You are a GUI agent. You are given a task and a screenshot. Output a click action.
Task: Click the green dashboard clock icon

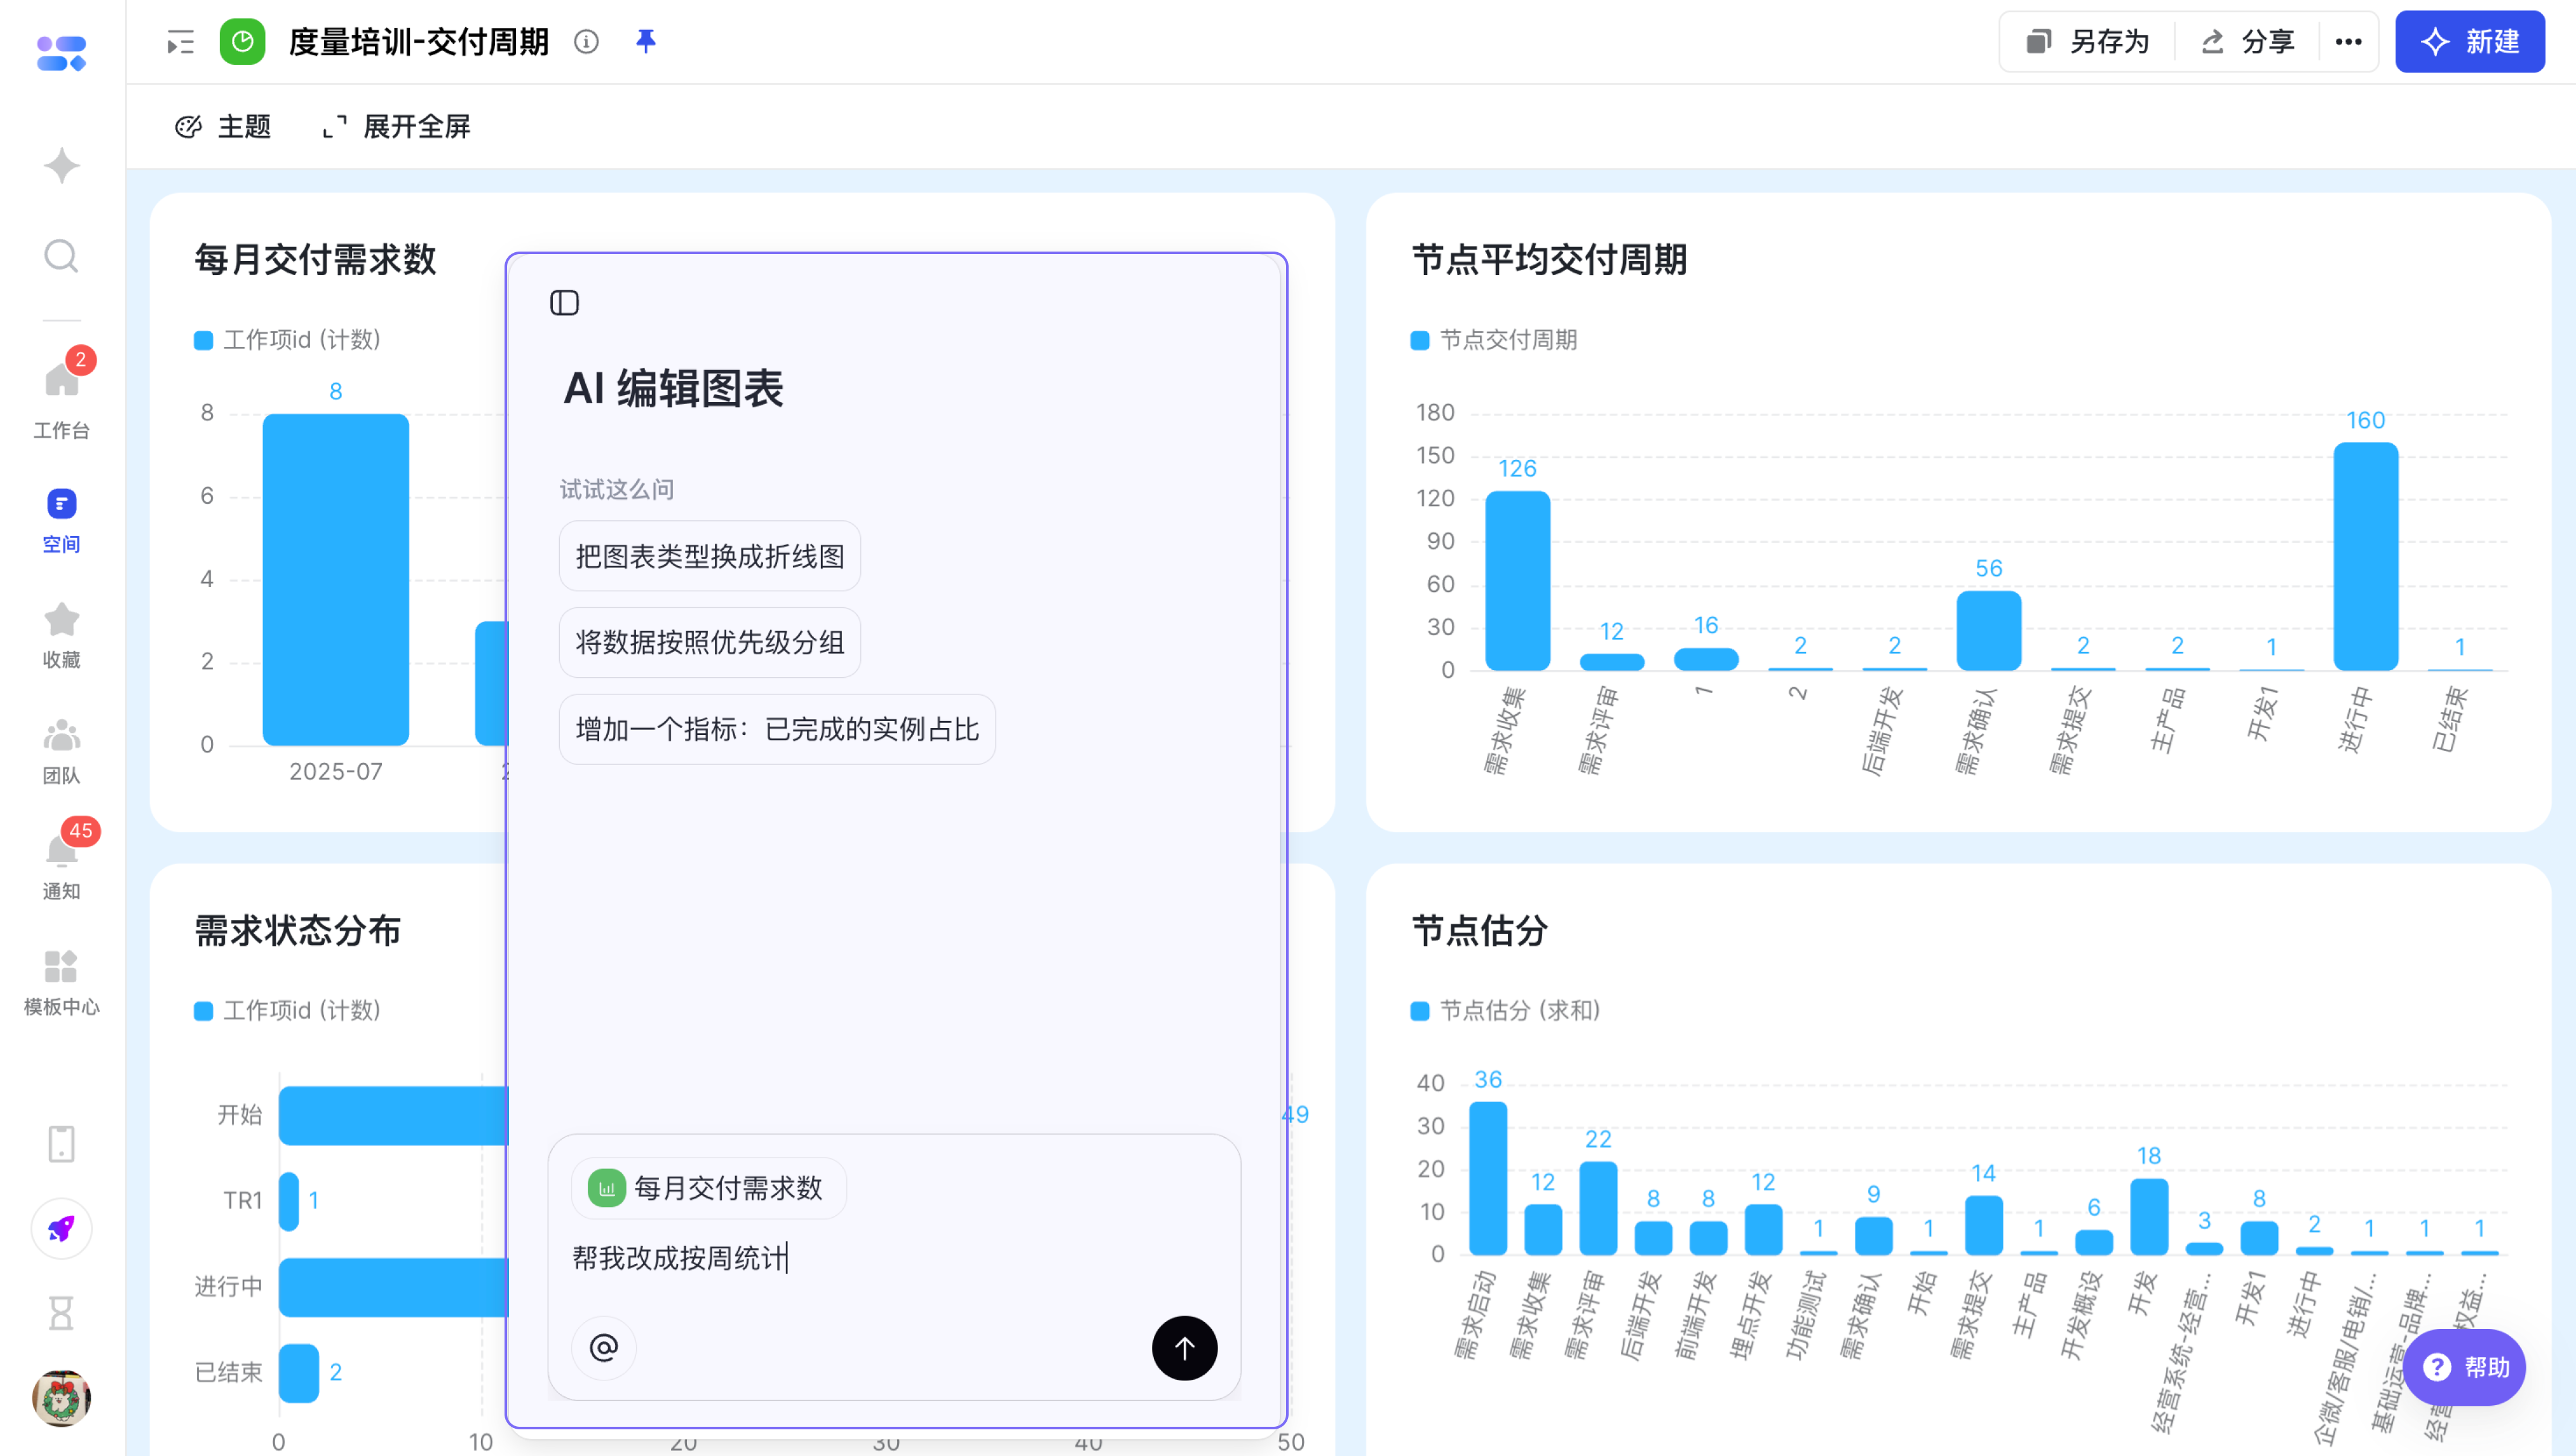tap(242, 42)
